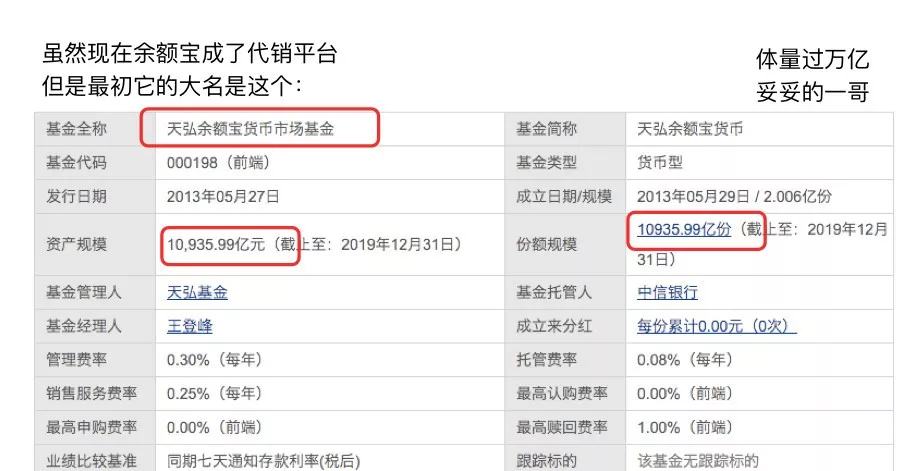Select the 最高赎回费率 label cell

pos(565,427)
